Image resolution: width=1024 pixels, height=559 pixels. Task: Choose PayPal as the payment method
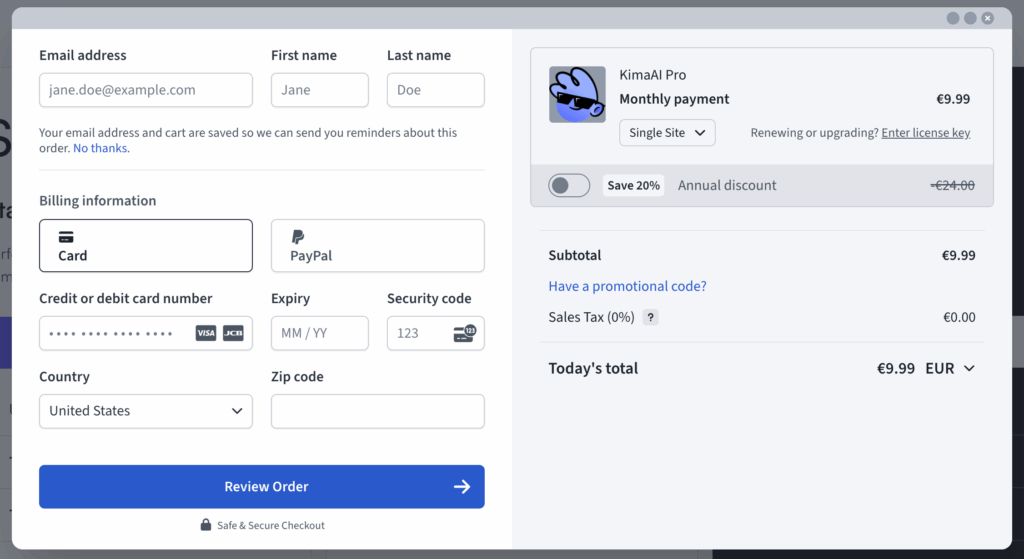[x=377, y=246]
